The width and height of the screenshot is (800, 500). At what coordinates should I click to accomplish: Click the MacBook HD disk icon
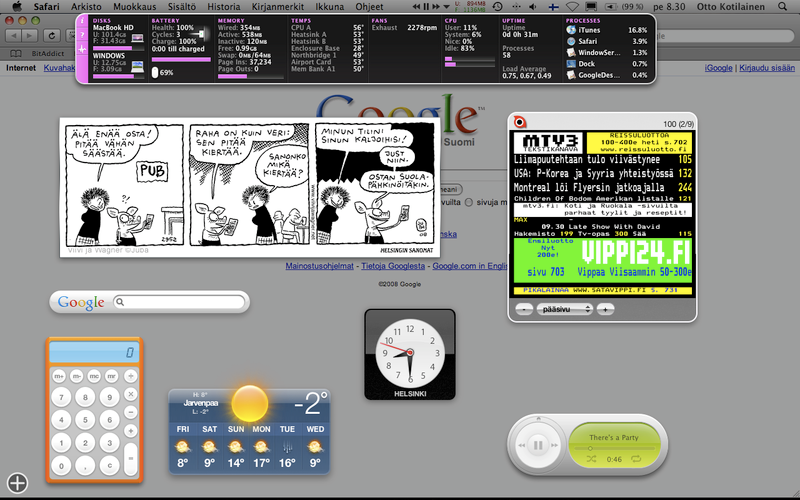(x=137, y=38)
